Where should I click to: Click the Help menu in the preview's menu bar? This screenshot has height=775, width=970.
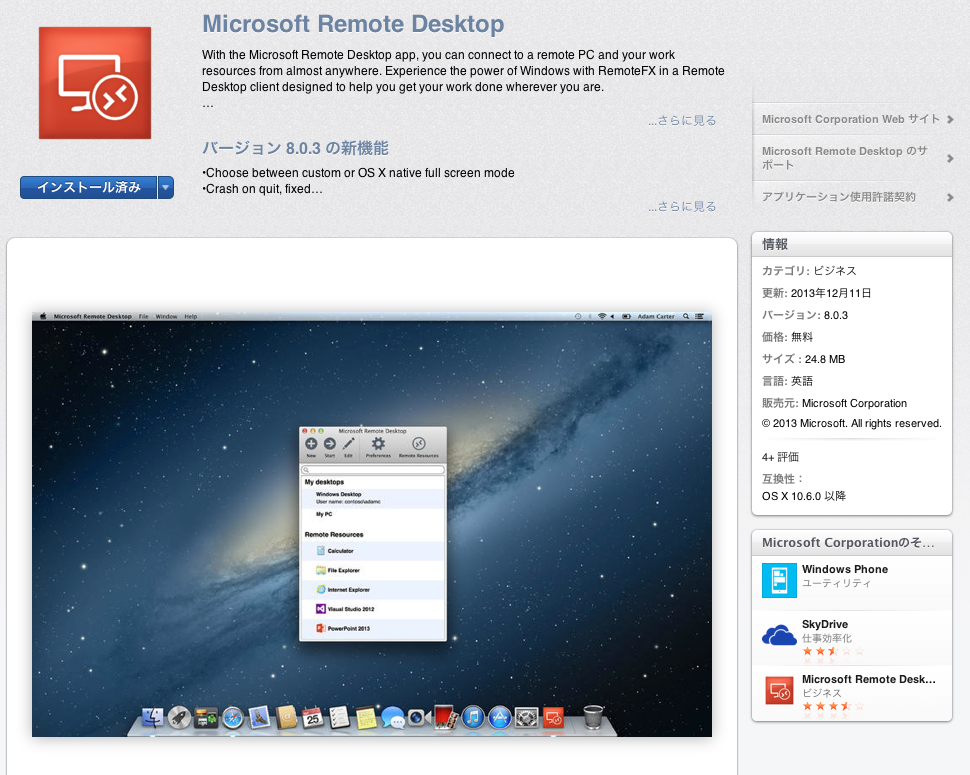click(191, 317)
